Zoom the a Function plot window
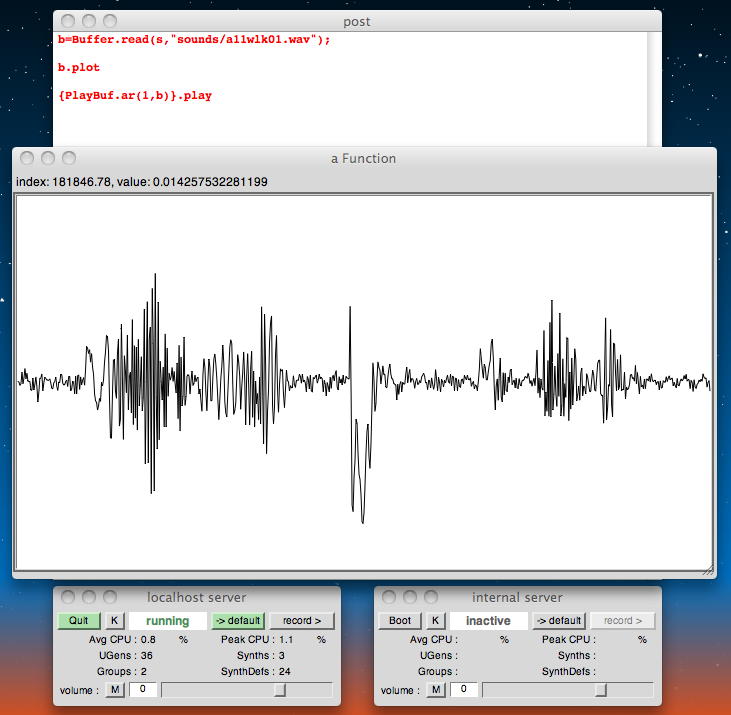This screenshot has width=731, height=715. pyautogui.click(x=69, y=158)
